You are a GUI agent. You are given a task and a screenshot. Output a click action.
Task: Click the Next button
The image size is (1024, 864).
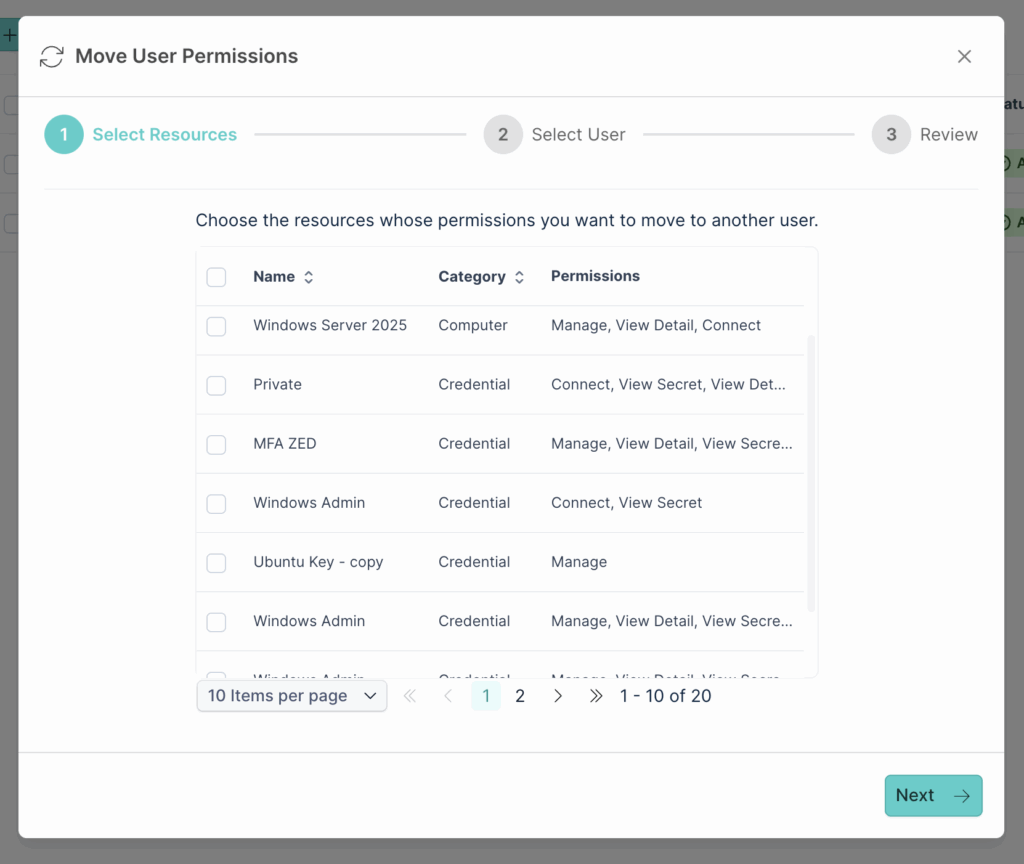tap(933, 795)
